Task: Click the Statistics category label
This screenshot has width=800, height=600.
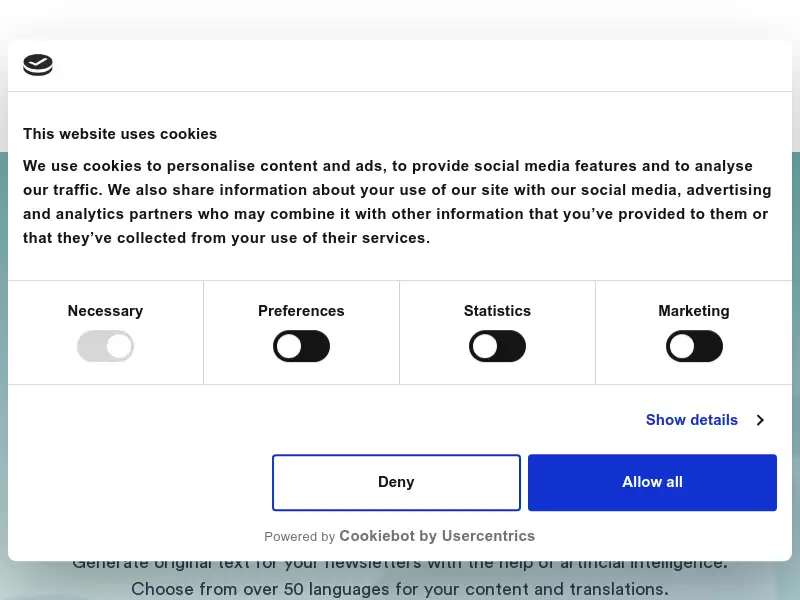Action: 497,311
